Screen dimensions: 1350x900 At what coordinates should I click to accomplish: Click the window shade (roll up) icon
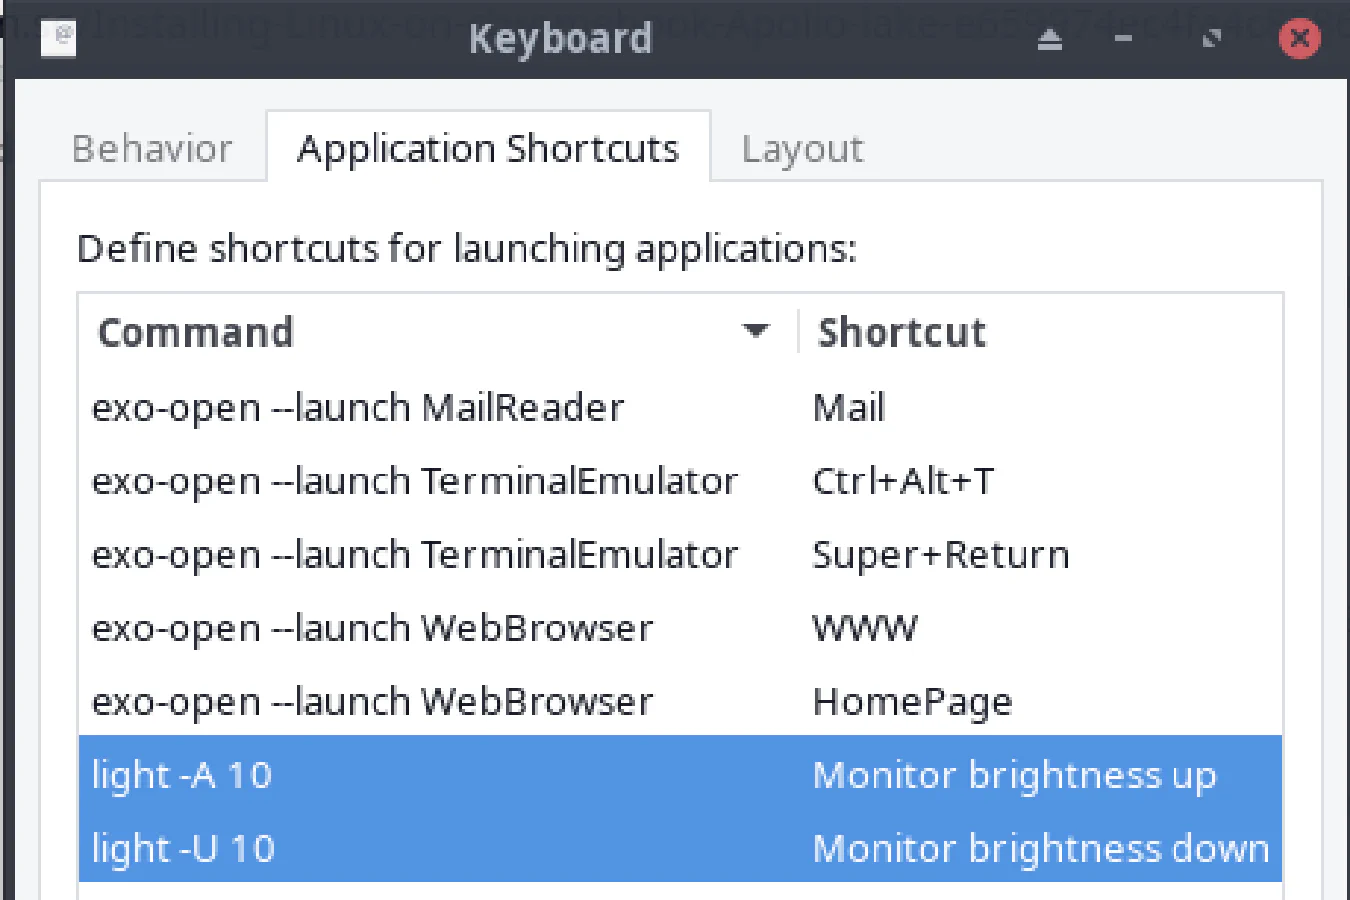(1049, 39)
